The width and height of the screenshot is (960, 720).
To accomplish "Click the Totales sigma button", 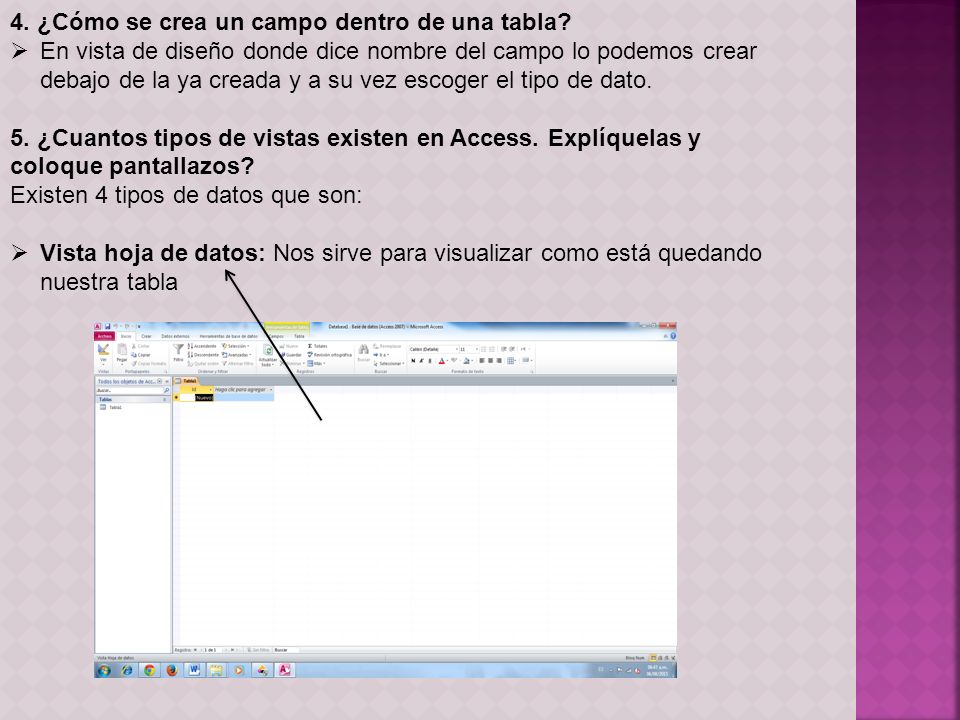I will tap(317, 347).
